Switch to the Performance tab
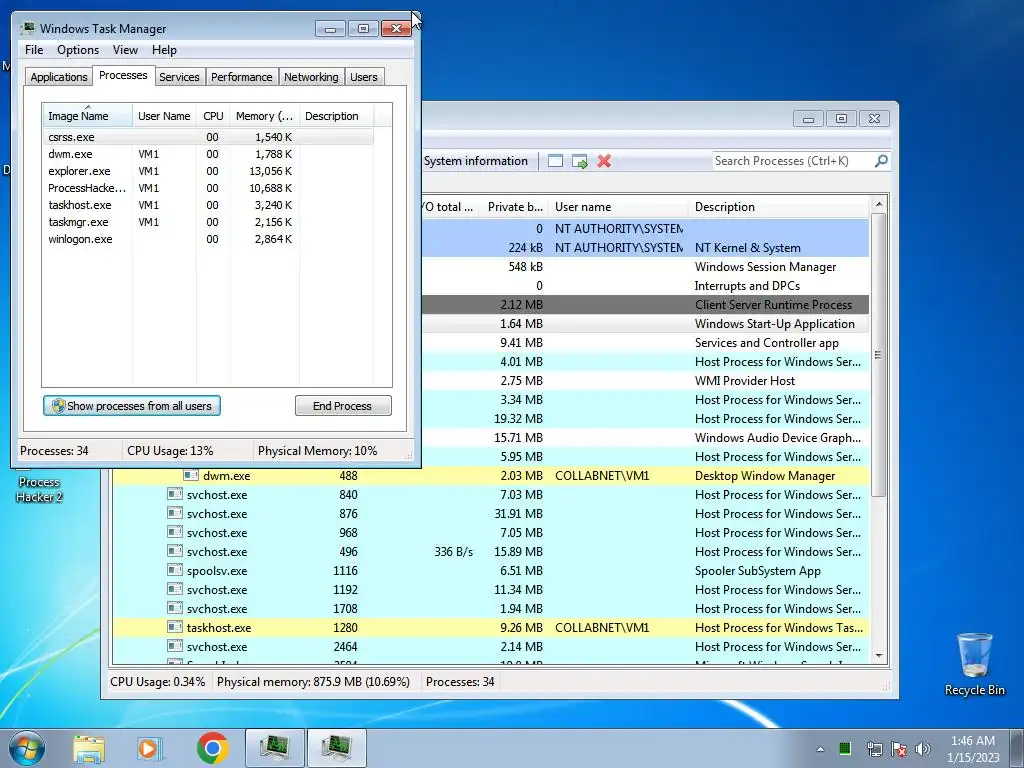The image size is (1024, 768). (x=242, y=77)
